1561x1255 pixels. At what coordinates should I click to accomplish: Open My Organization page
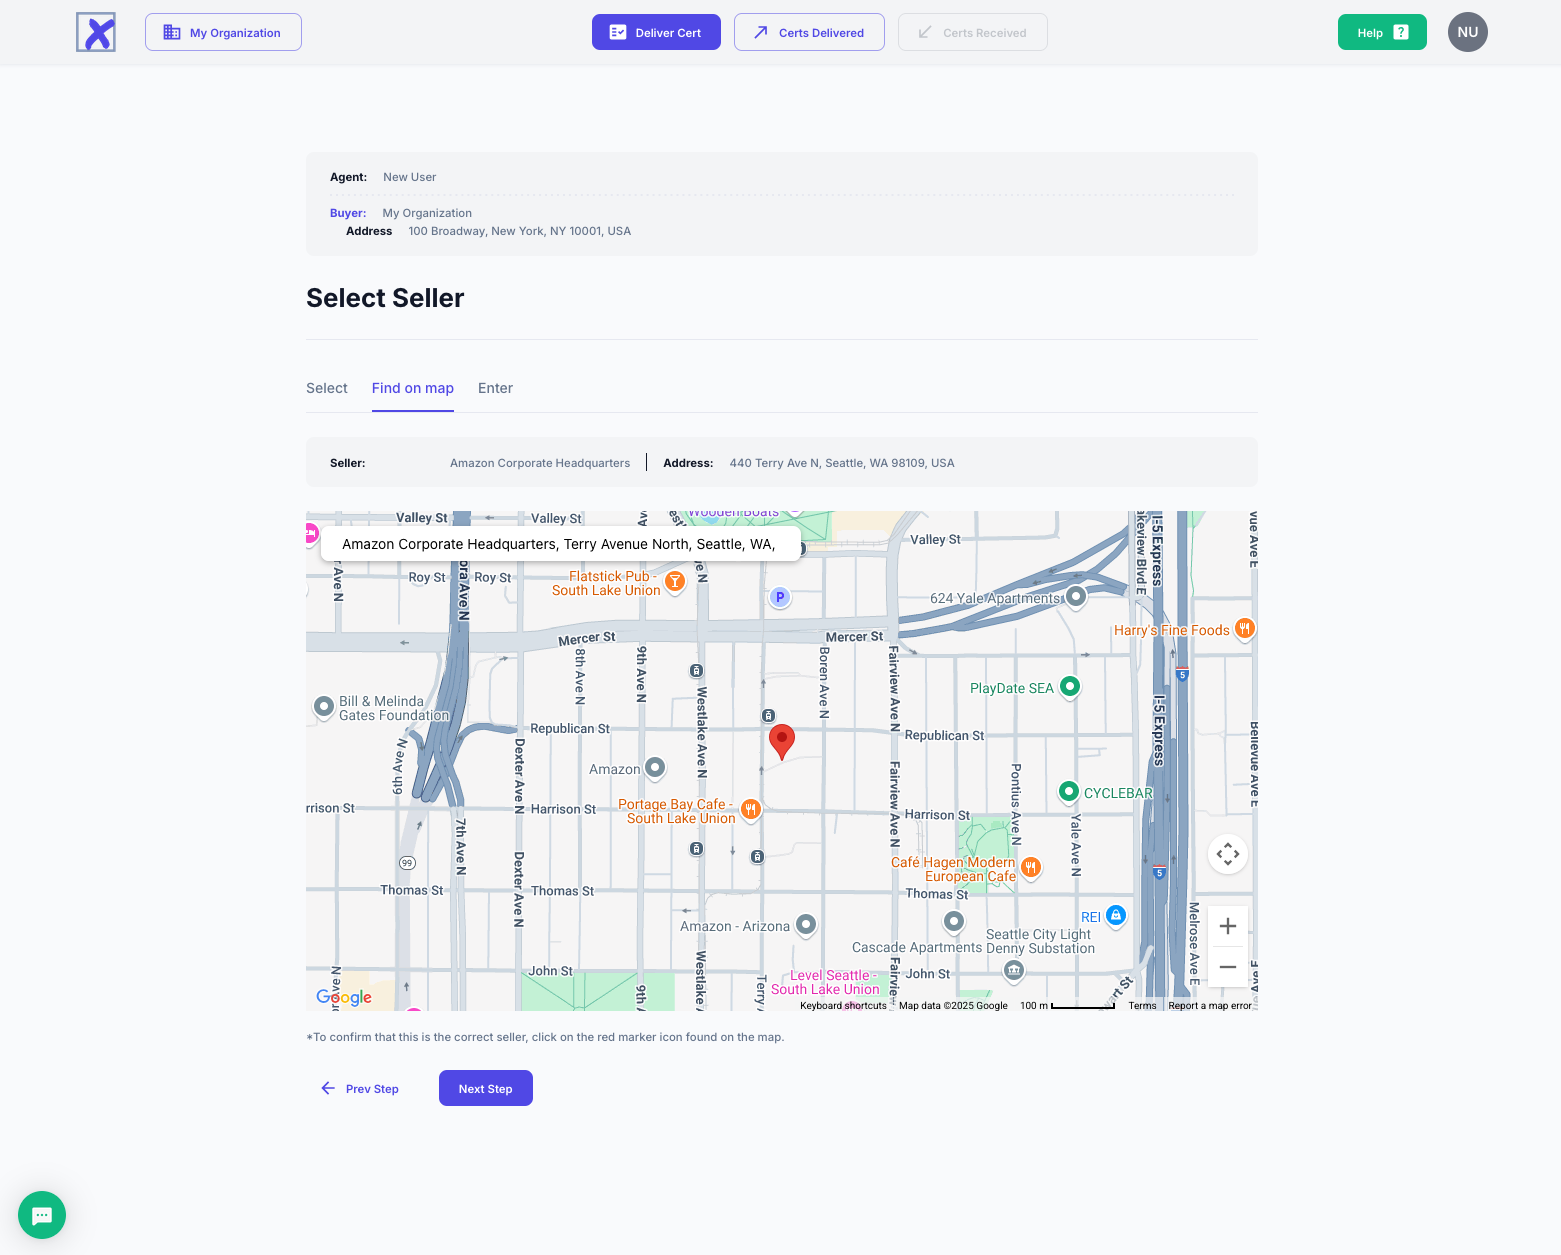point(223,32)
